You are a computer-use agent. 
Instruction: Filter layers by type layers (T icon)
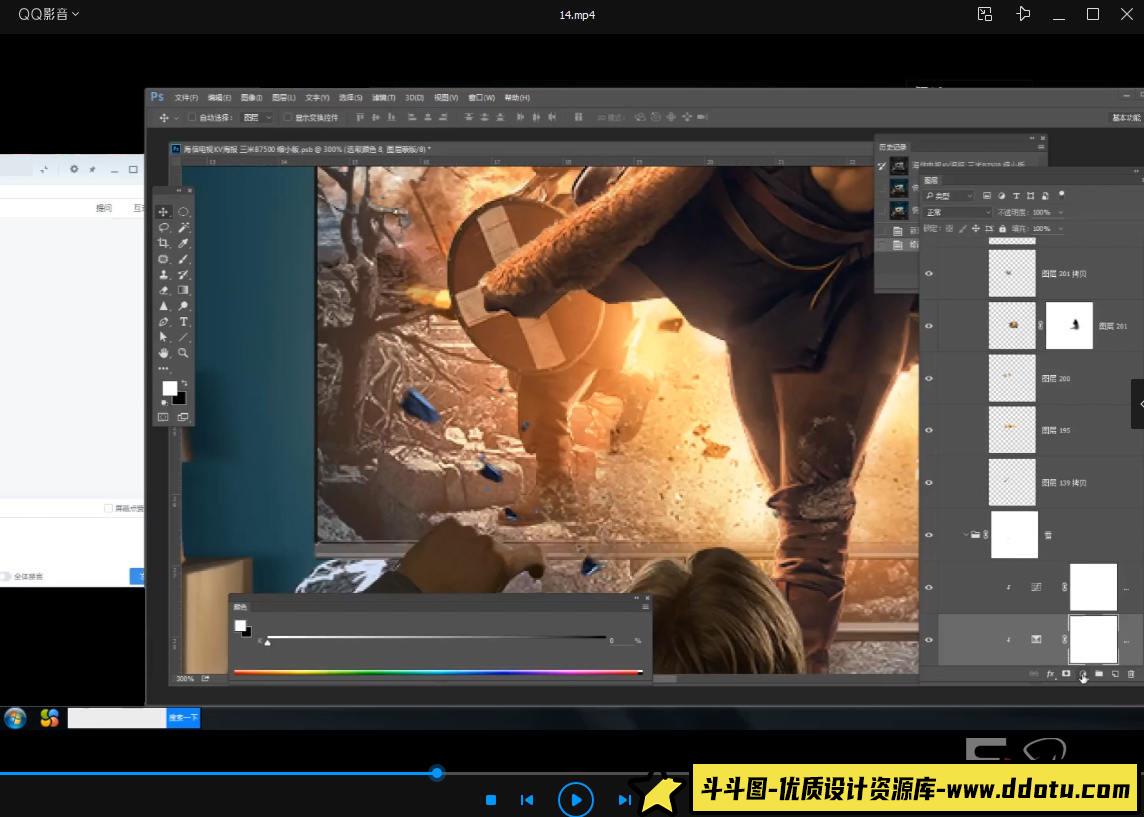click(1016, 195)
